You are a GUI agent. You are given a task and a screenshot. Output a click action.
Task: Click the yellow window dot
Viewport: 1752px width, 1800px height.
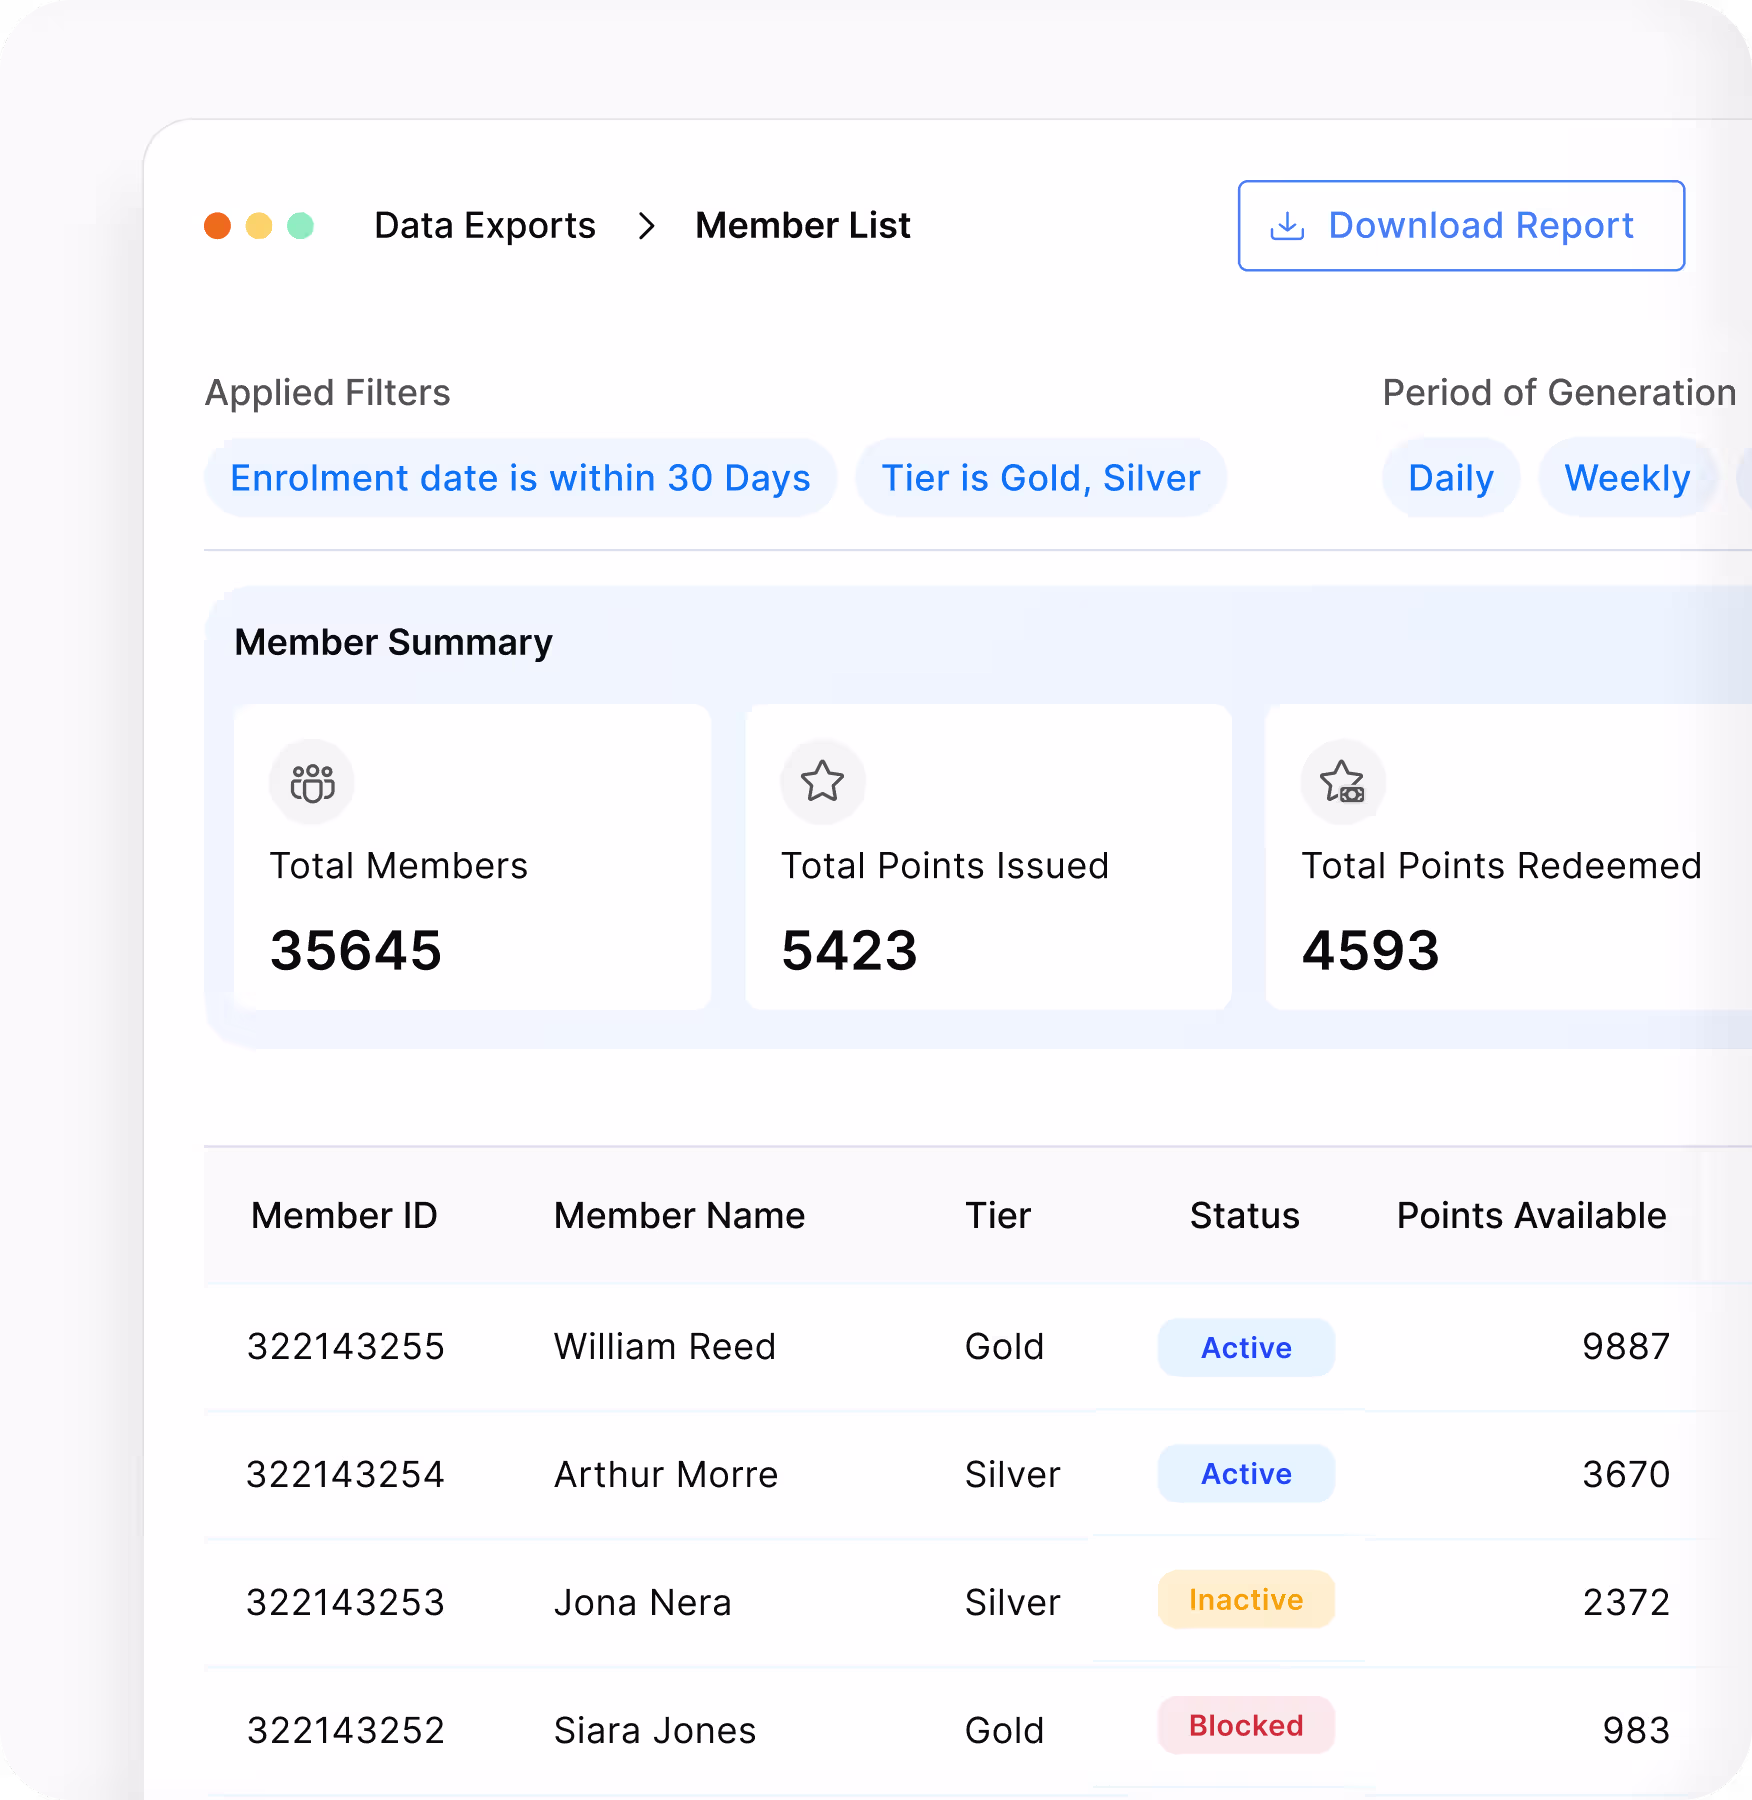pos(259,226)
